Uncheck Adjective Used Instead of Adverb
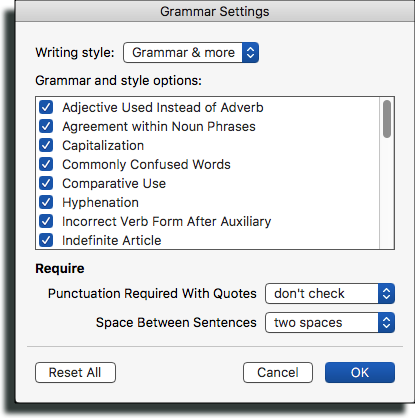The width and height of the screenshot is (415, 418). 46,107
